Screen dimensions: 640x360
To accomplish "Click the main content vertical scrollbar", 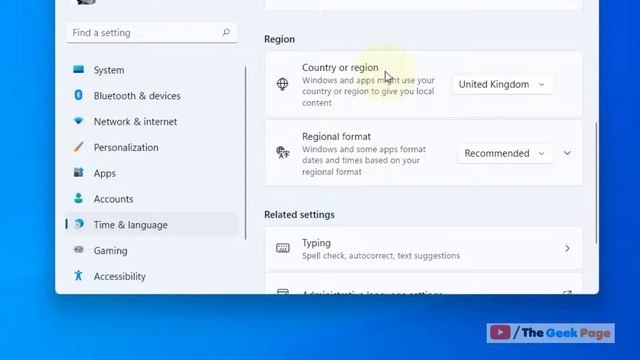I will pos(596,182).
